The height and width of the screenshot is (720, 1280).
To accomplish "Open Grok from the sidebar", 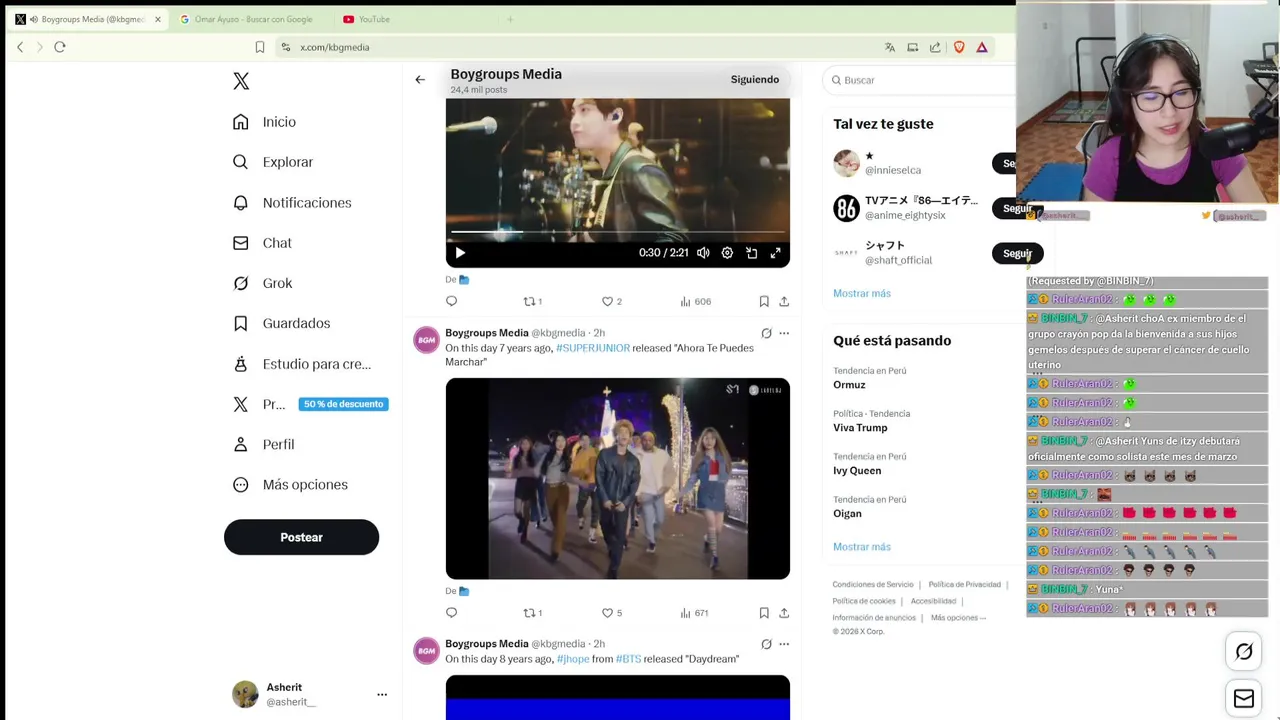I will click(262, 283).
